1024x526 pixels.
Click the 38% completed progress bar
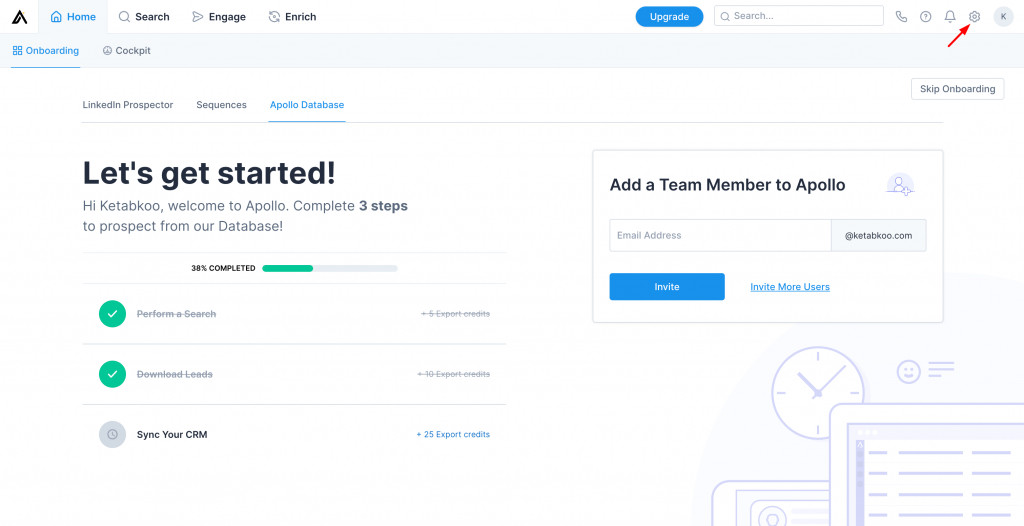[x=330, y=268]
